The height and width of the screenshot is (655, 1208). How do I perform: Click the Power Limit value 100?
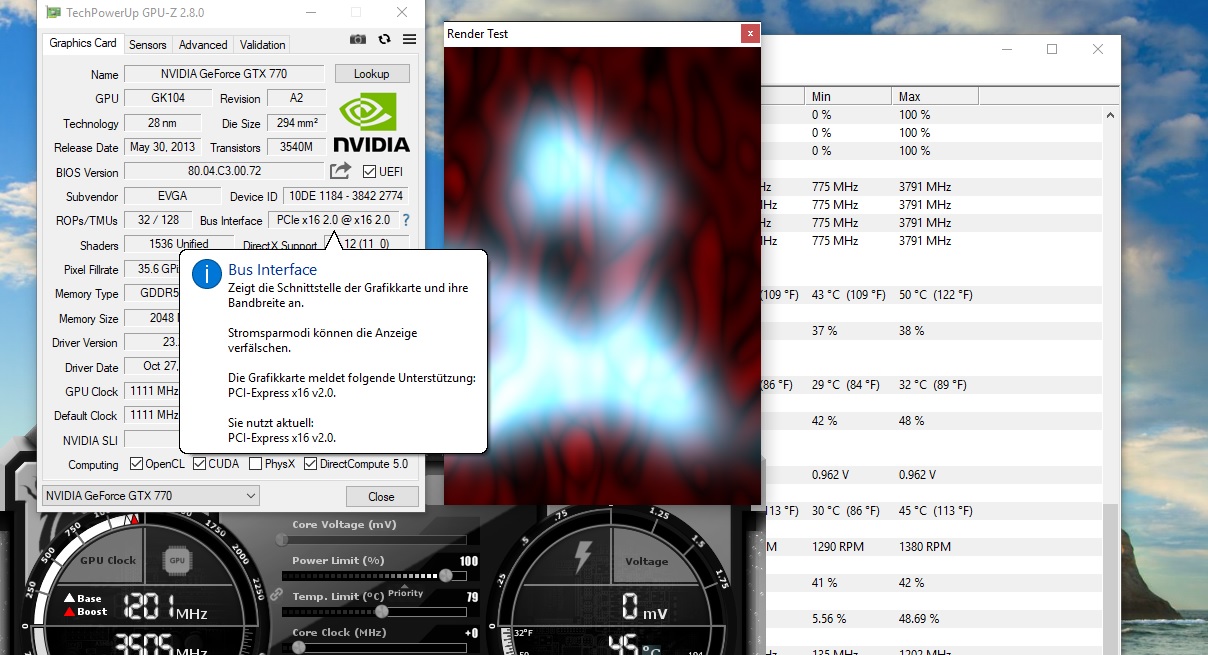469,561
